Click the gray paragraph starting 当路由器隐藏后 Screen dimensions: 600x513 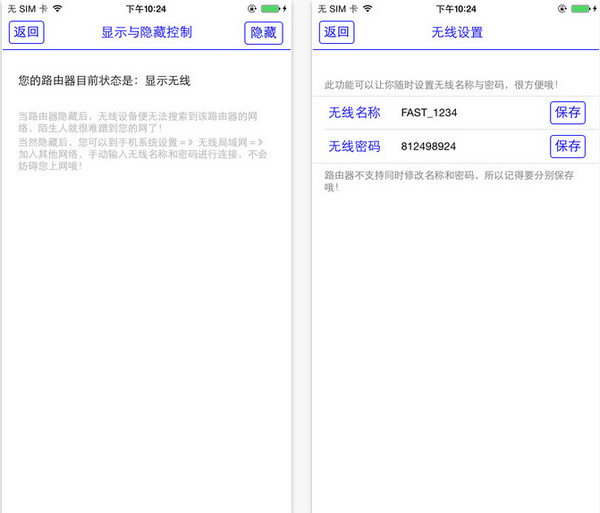click(138, 122)
